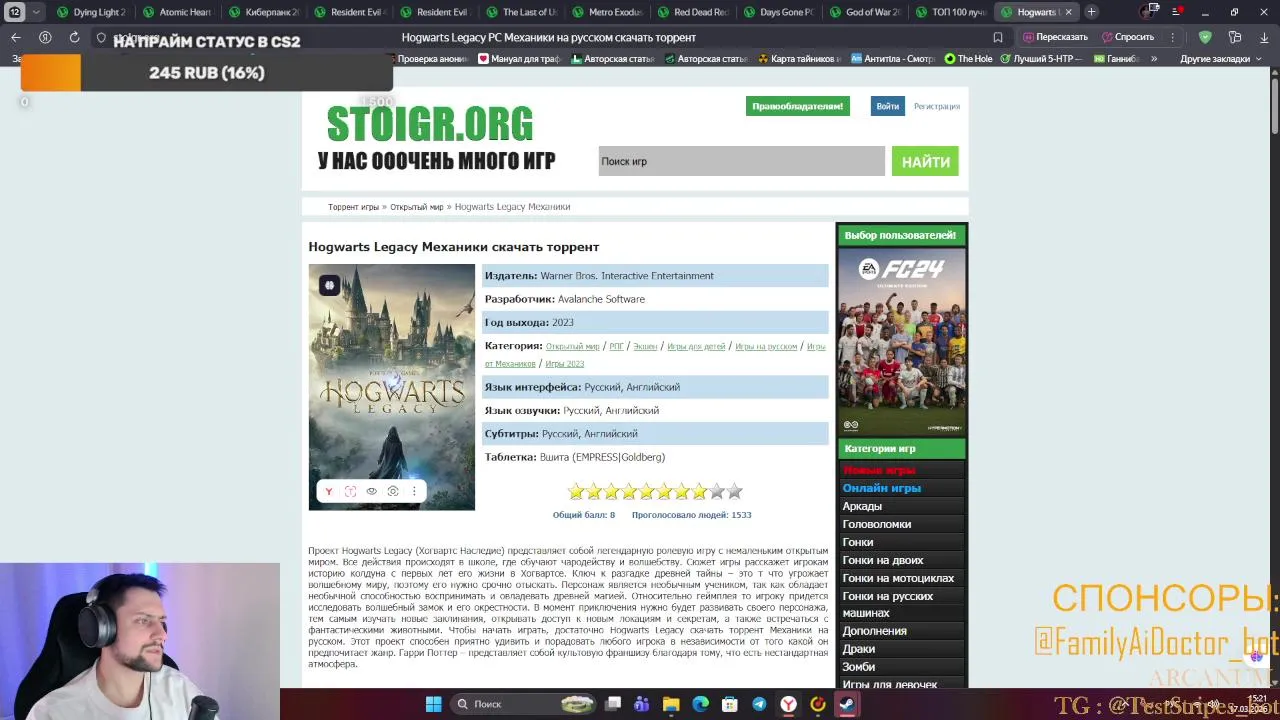Image resolution: width=1280 pixels, height=720 pixels.
Task: Click the Yandex search icon on the cover image
Action: tap(329, 491)
